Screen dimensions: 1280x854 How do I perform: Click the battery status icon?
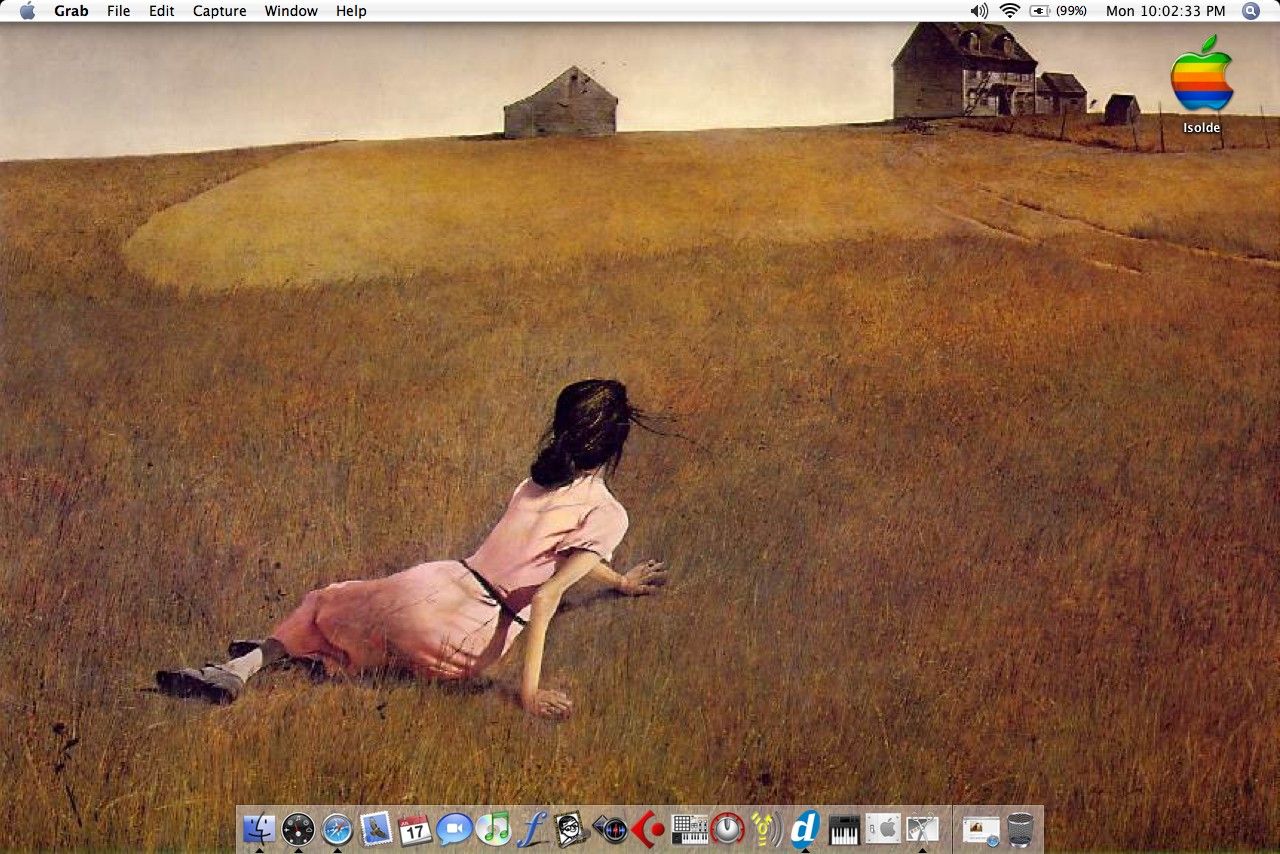point(1041,11)
